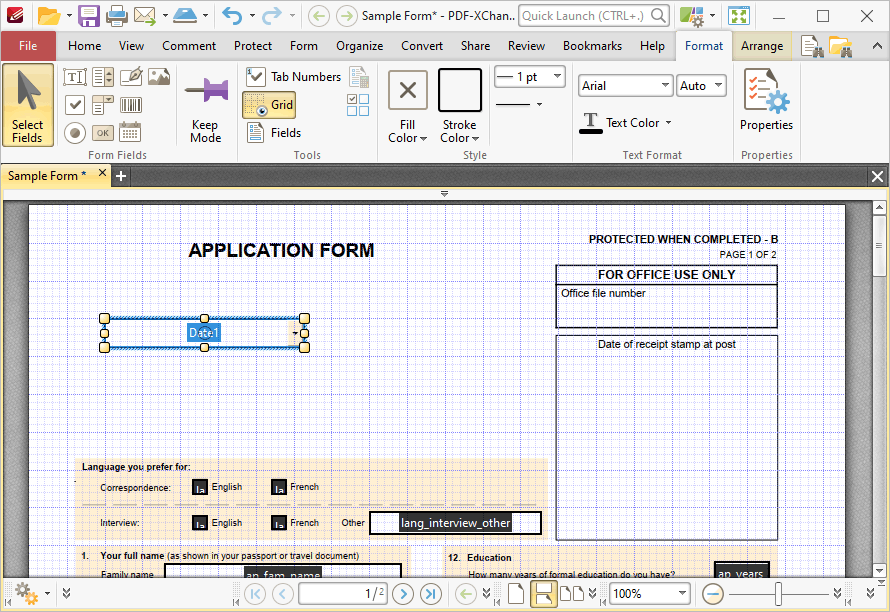Open field Properties pane
The image size is (890, 612).
coord(766,100)
